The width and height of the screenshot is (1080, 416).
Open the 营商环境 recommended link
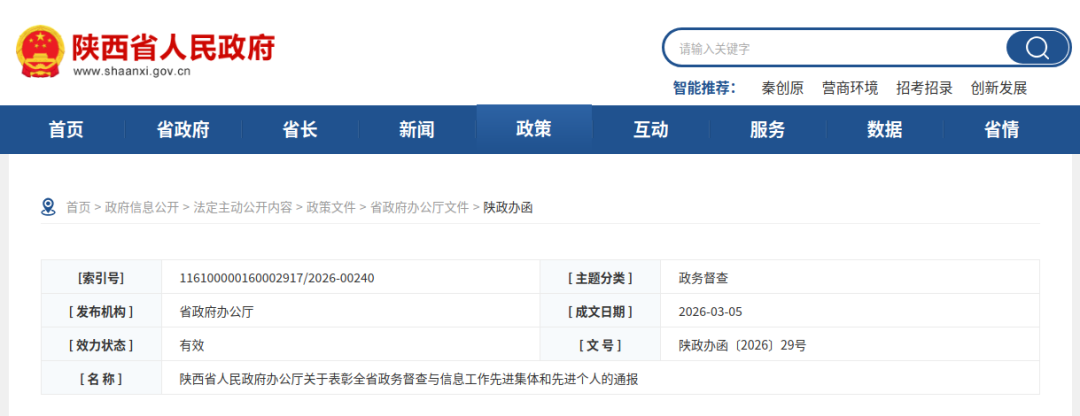click(x=850, y=88)
